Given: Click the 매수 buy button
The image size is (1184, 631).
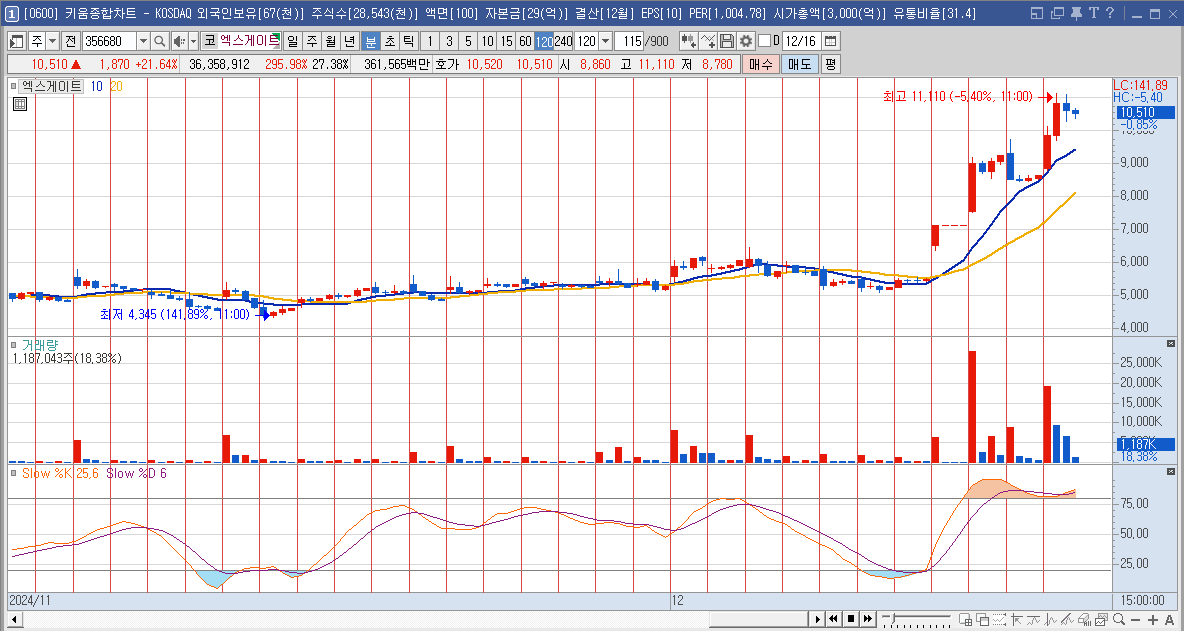Looking at the screenshot, I should (x=760, y=64).
